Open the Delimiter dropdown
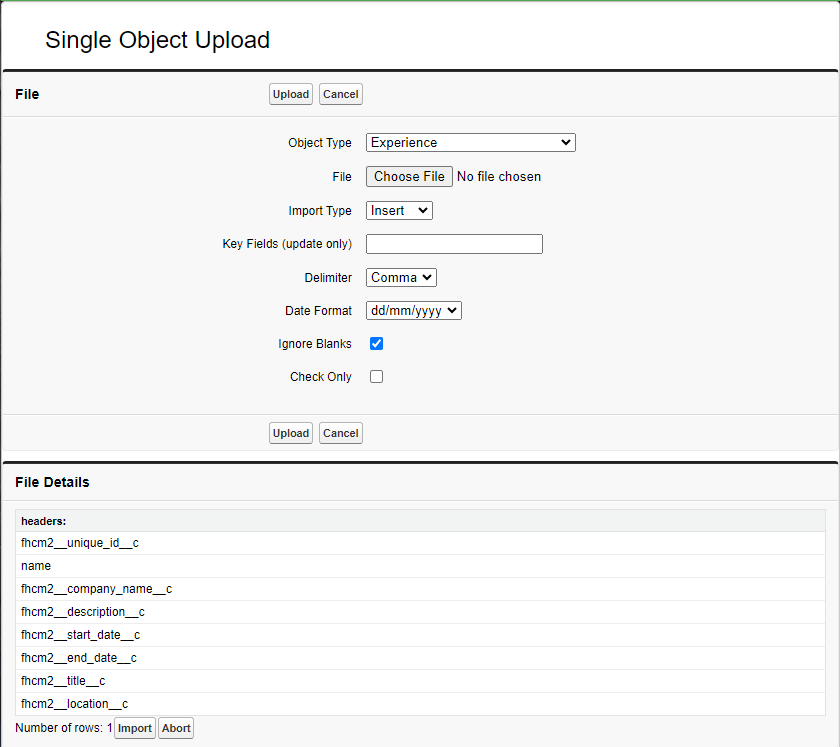840x747 pixels. click(x=401, y=278)
